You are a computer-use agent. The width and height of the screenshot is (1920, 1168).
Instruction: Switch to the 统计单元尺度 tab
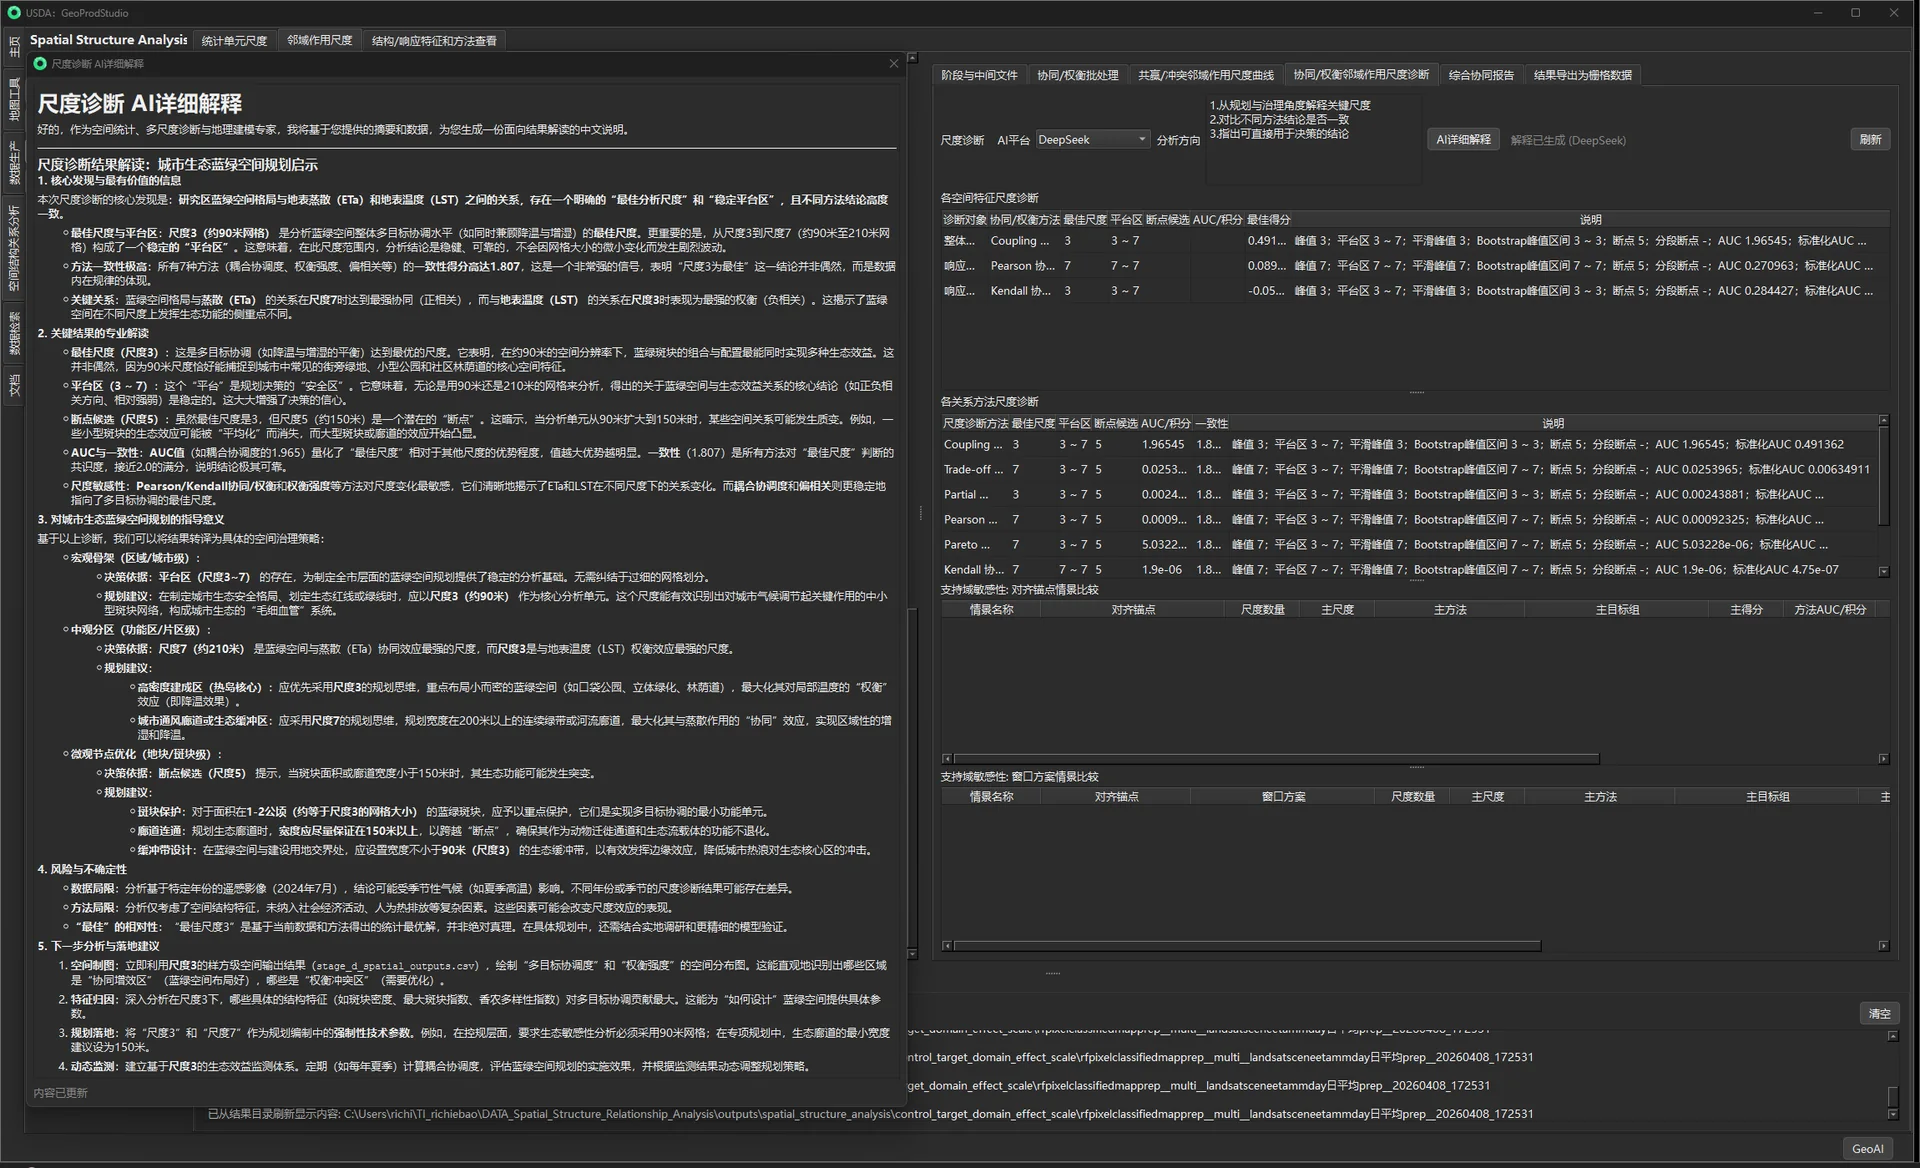click(x=234, y=41)
